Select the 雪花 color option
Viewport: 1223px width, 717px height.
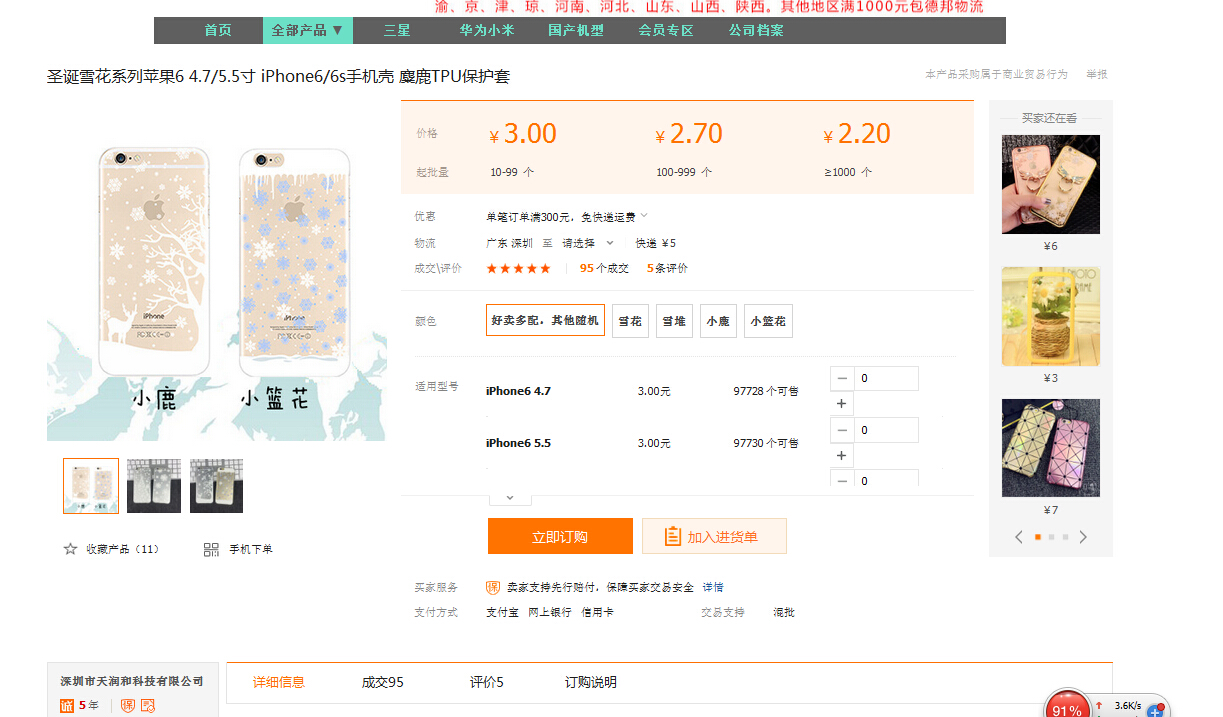point(630,321)
